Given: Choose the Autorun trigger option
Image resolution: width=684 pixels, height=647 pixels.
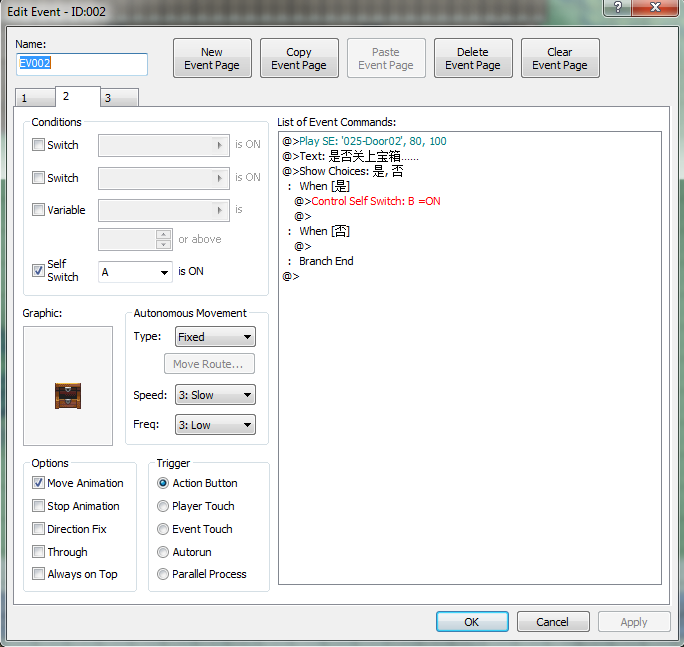Looking at the screenshot, I should point(163,552).
